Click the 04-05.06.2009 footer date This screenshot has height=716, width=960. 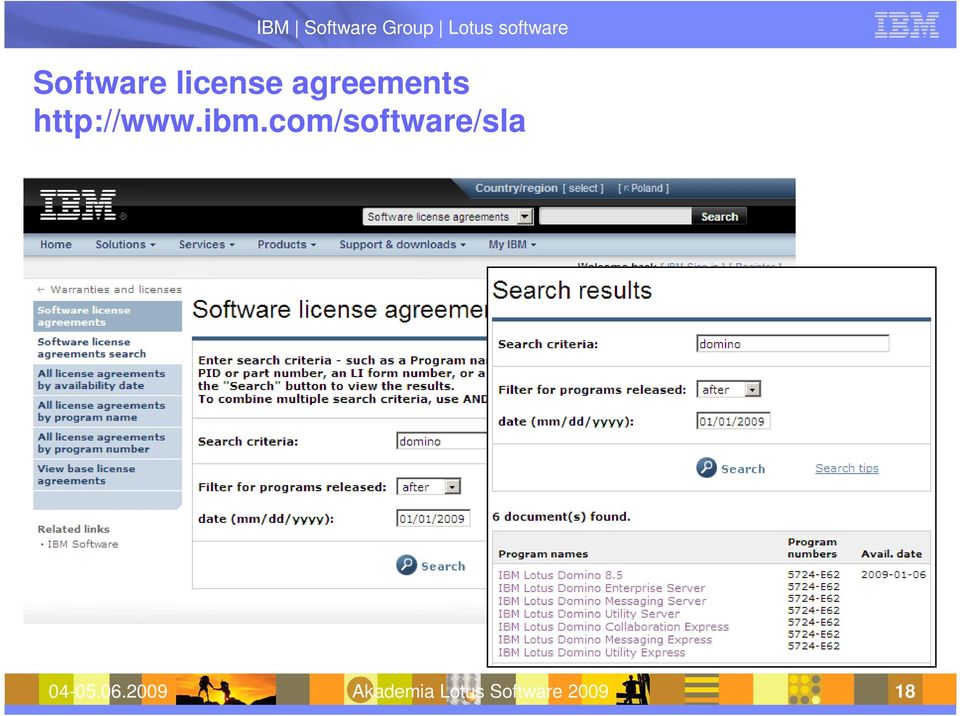pyautogui.click(x=108, y=692)
